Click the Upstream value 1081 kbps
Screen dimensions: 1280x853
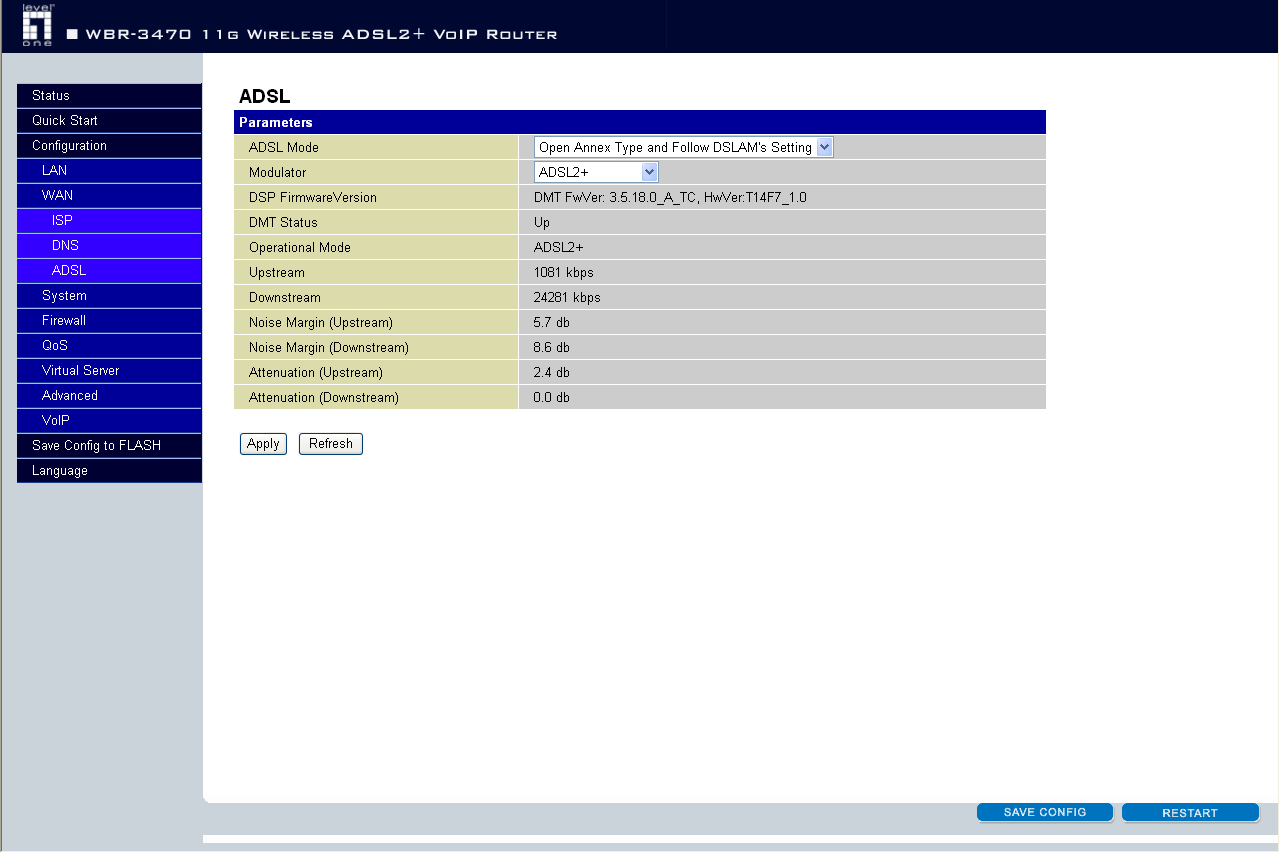(564, 273)
